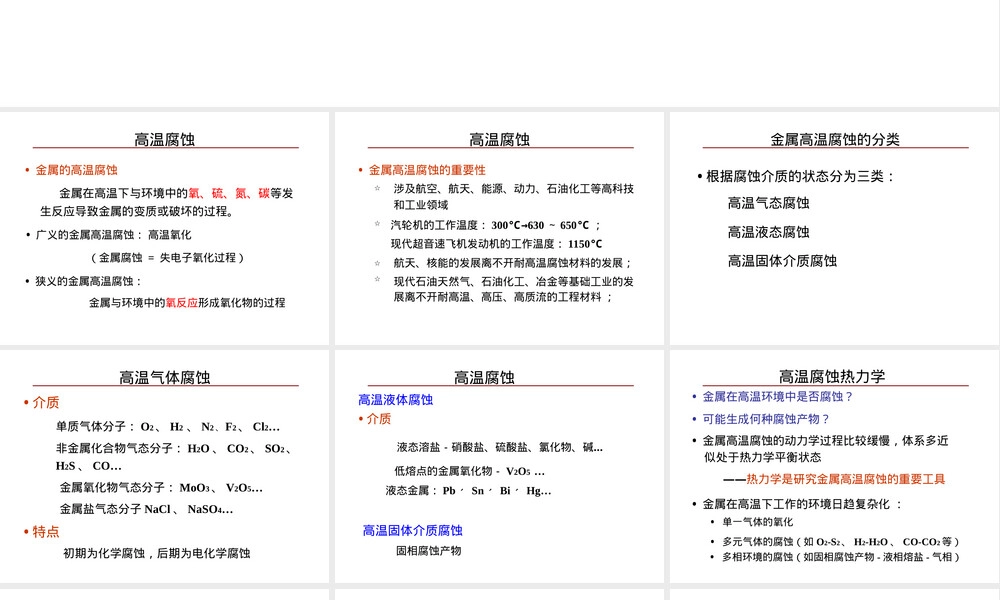Open the slide covering 高温液体腐蚀
The height and width of the screenshot is (600, 1000).
click(x=499, y=466)
